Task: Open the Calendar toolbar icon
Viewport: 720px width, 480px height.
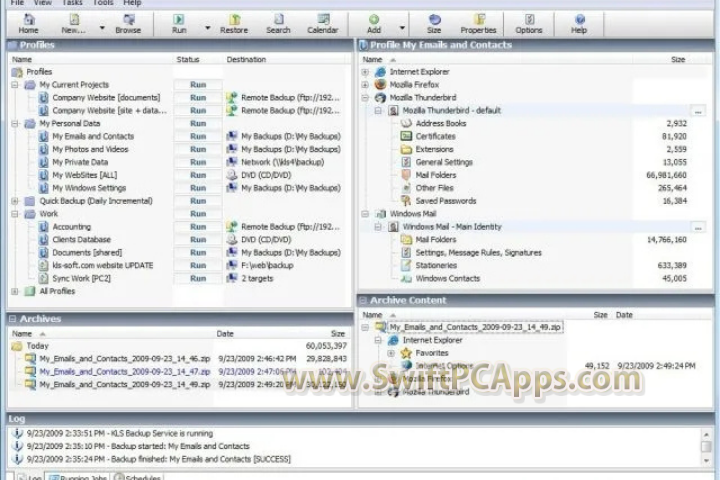Action: pyautogui.click(x=322, y=24)
